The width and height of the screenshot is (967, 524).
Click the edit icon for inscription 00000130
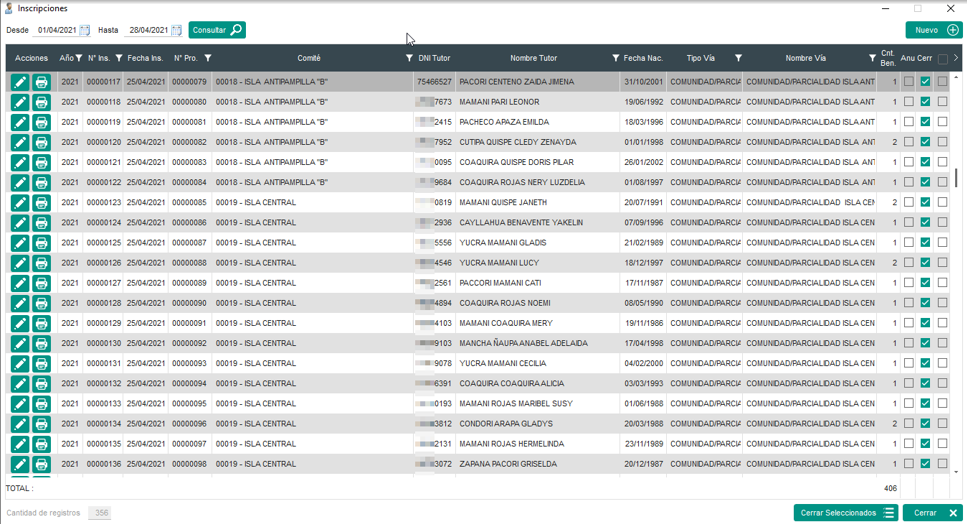(20, 344)
